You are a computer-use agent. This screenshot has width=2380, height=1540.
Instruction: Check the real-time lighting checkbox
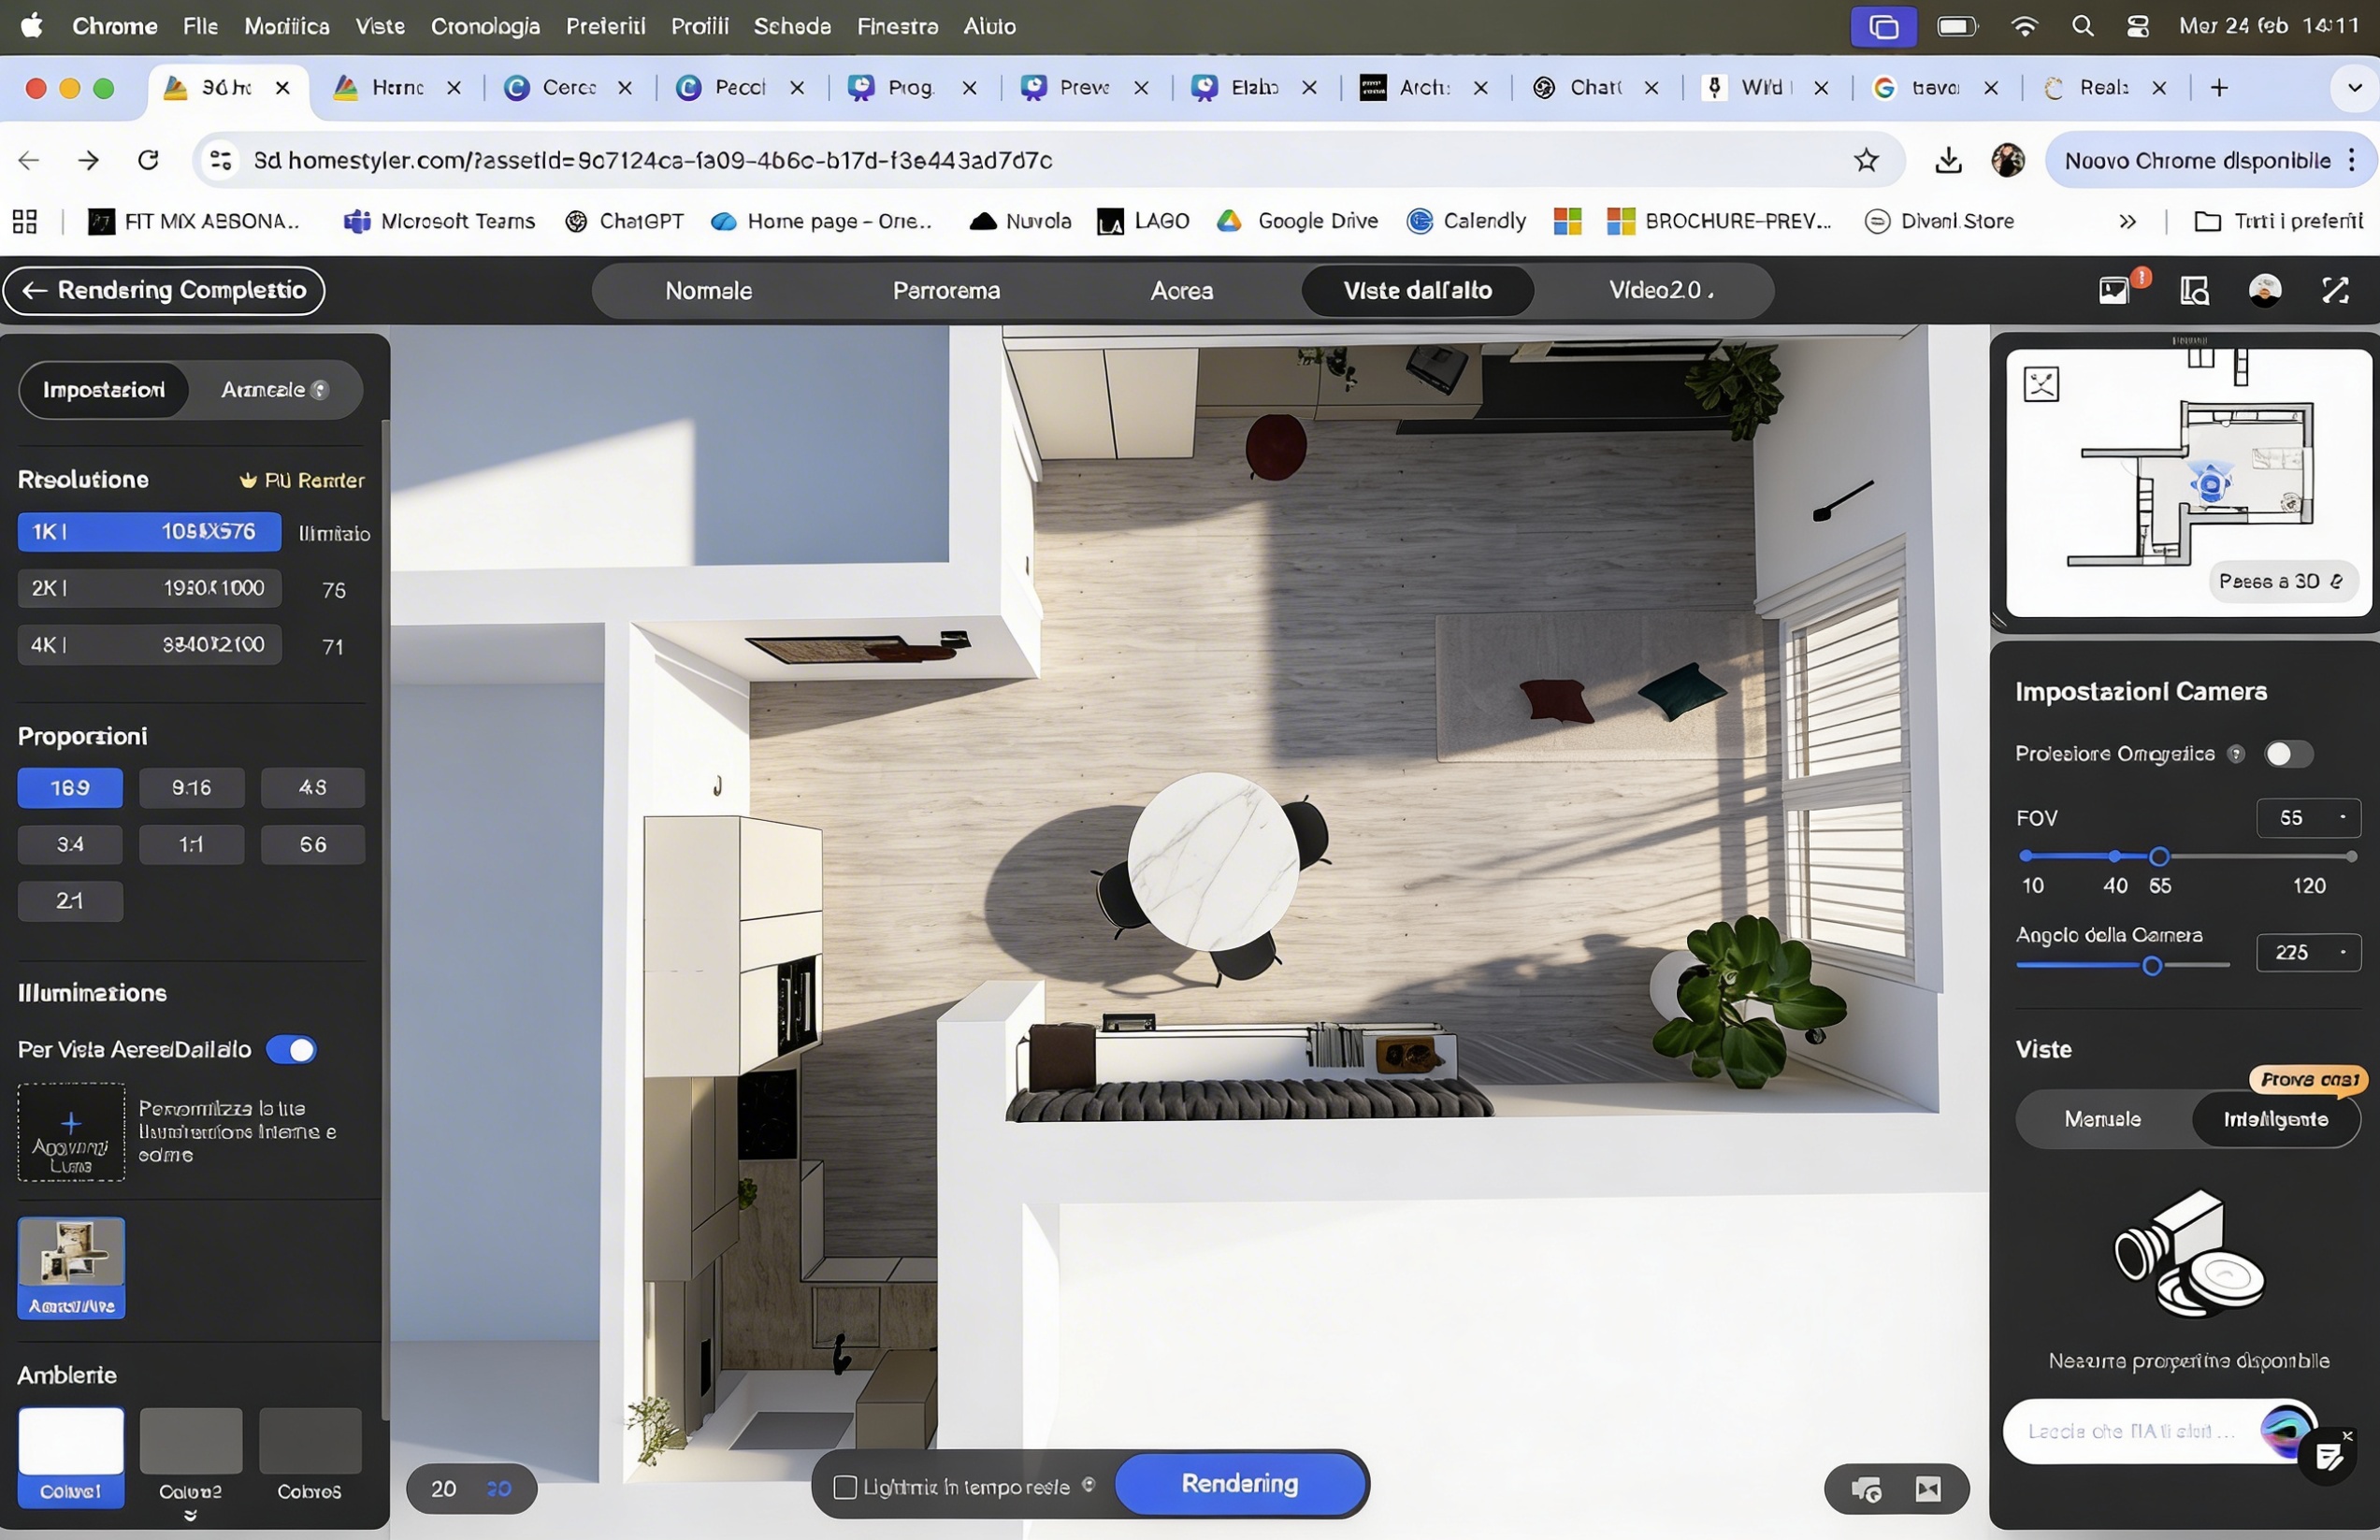[x=845, y=1488]
